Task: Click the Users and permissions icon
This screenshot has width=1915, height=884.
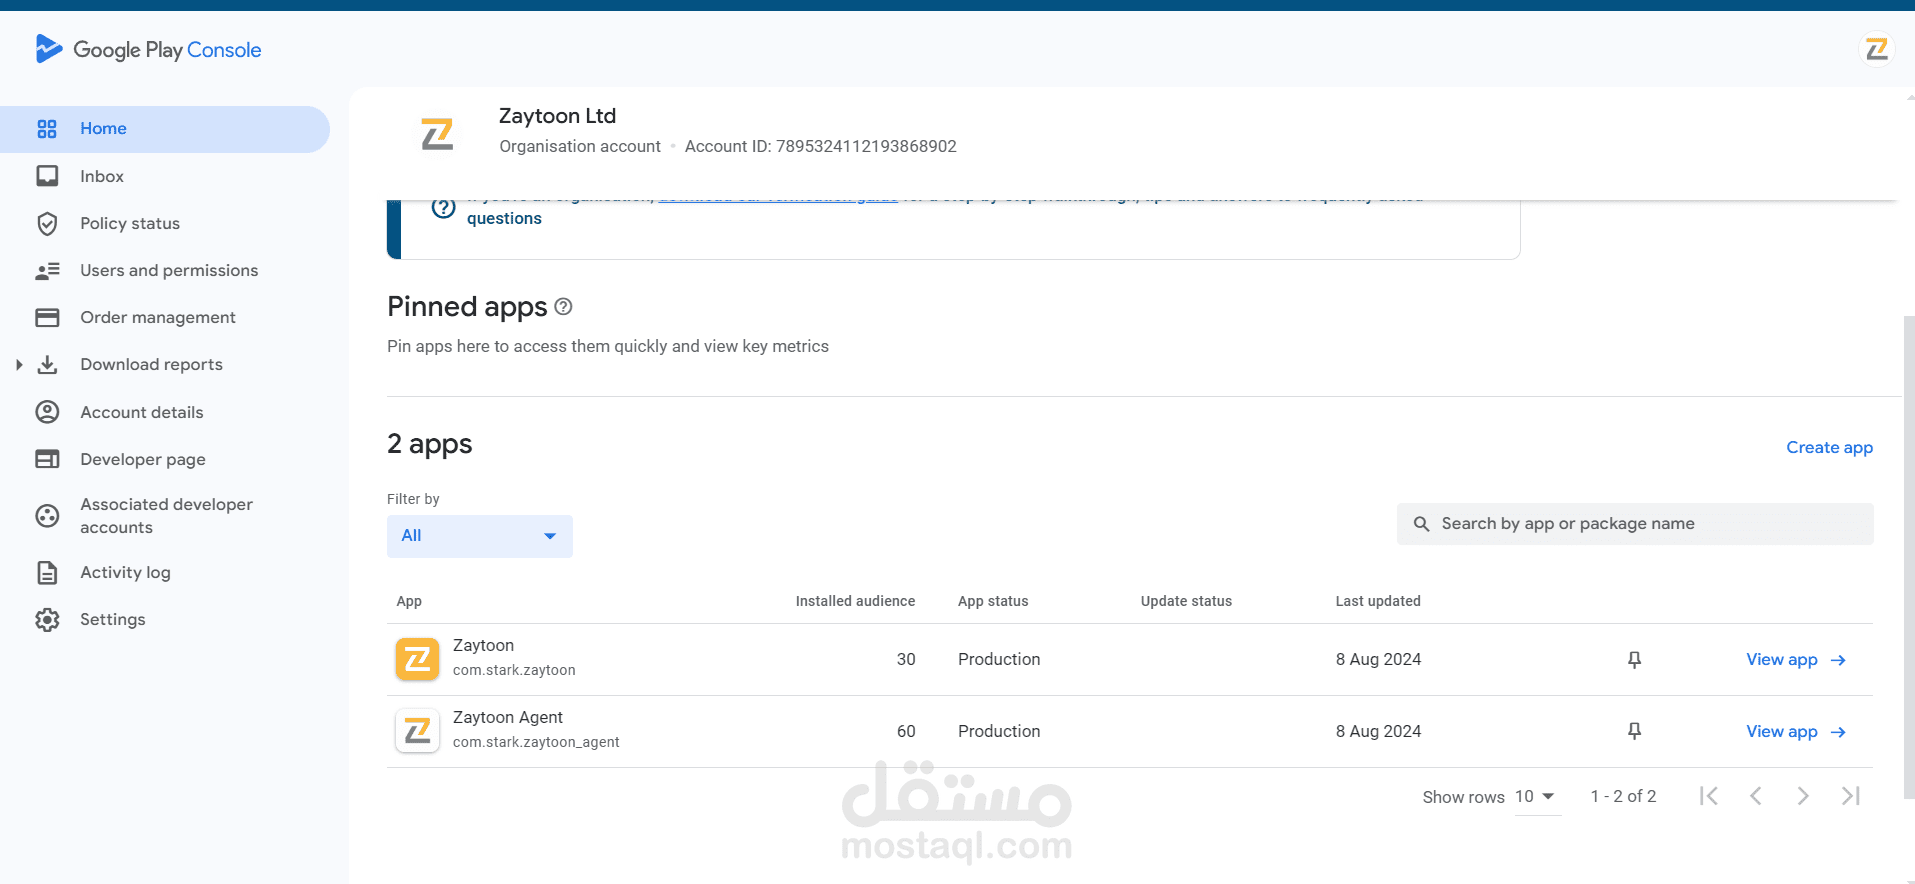Action: pyautogui.click(x=47, y=270)
